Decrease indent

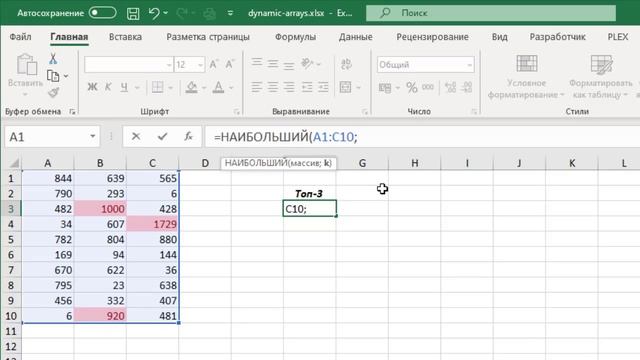pos(307,87)
